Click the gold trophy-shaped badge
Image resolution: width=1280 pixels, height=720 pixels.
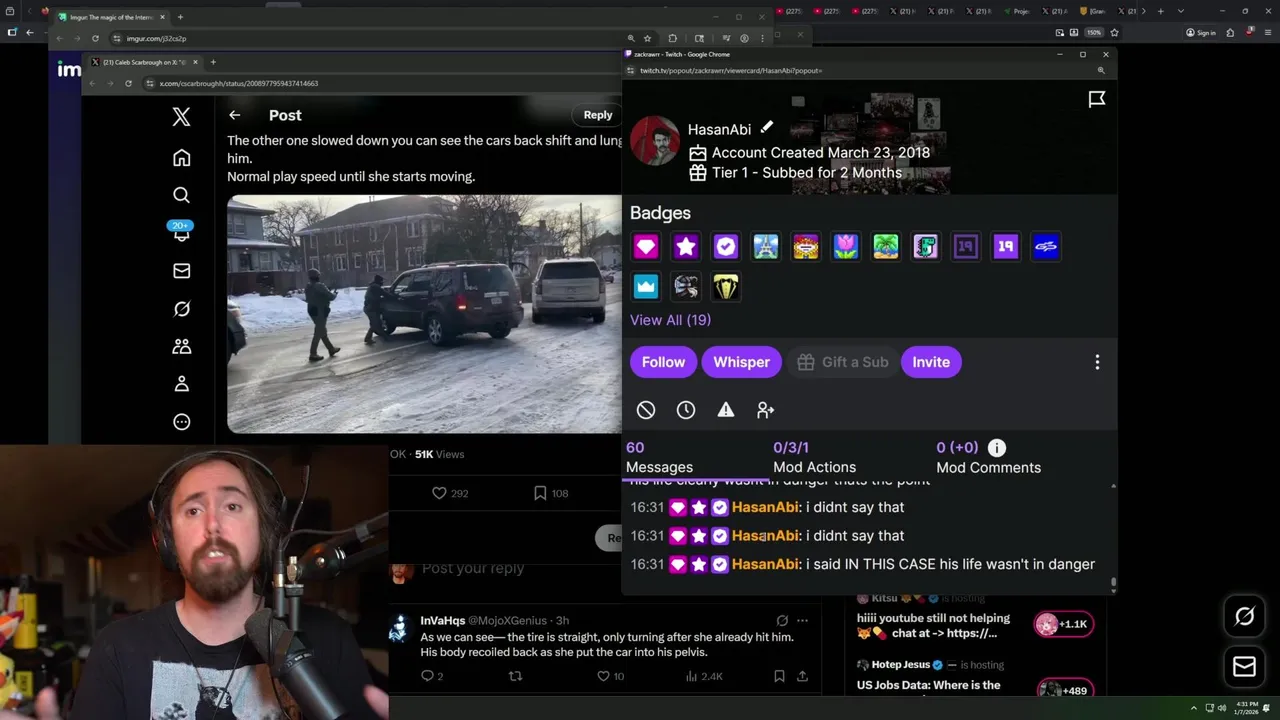click(726, 287)
